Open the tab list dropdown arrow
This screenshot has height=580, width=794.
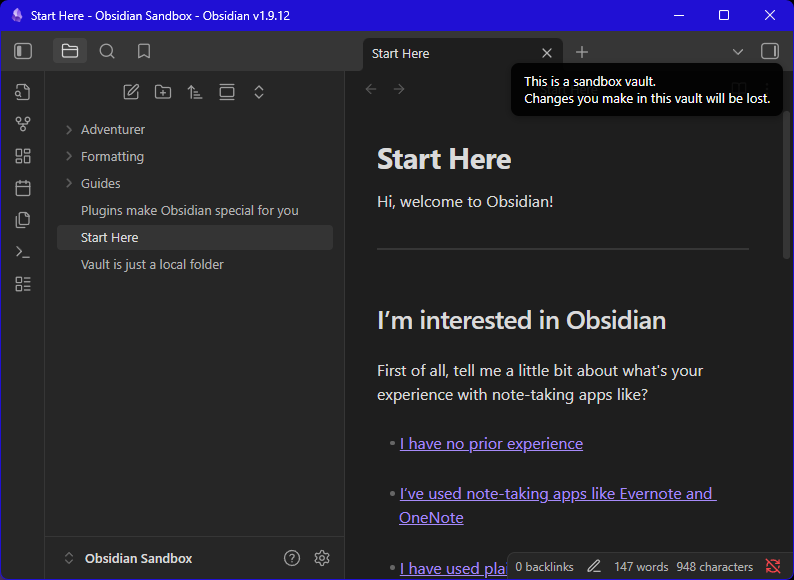[738, 52]
